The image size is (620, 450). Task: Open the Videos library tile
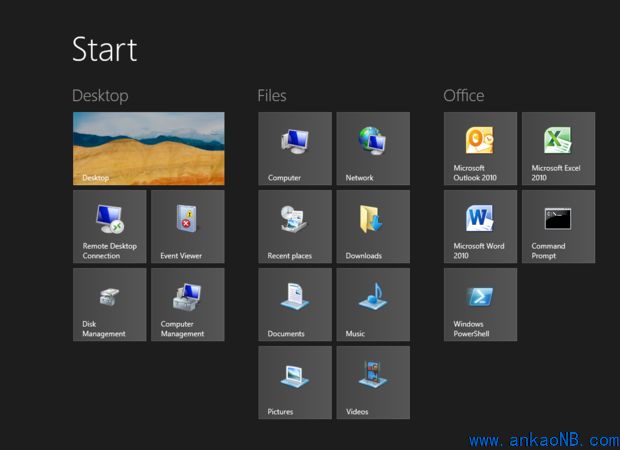(373, 382)
